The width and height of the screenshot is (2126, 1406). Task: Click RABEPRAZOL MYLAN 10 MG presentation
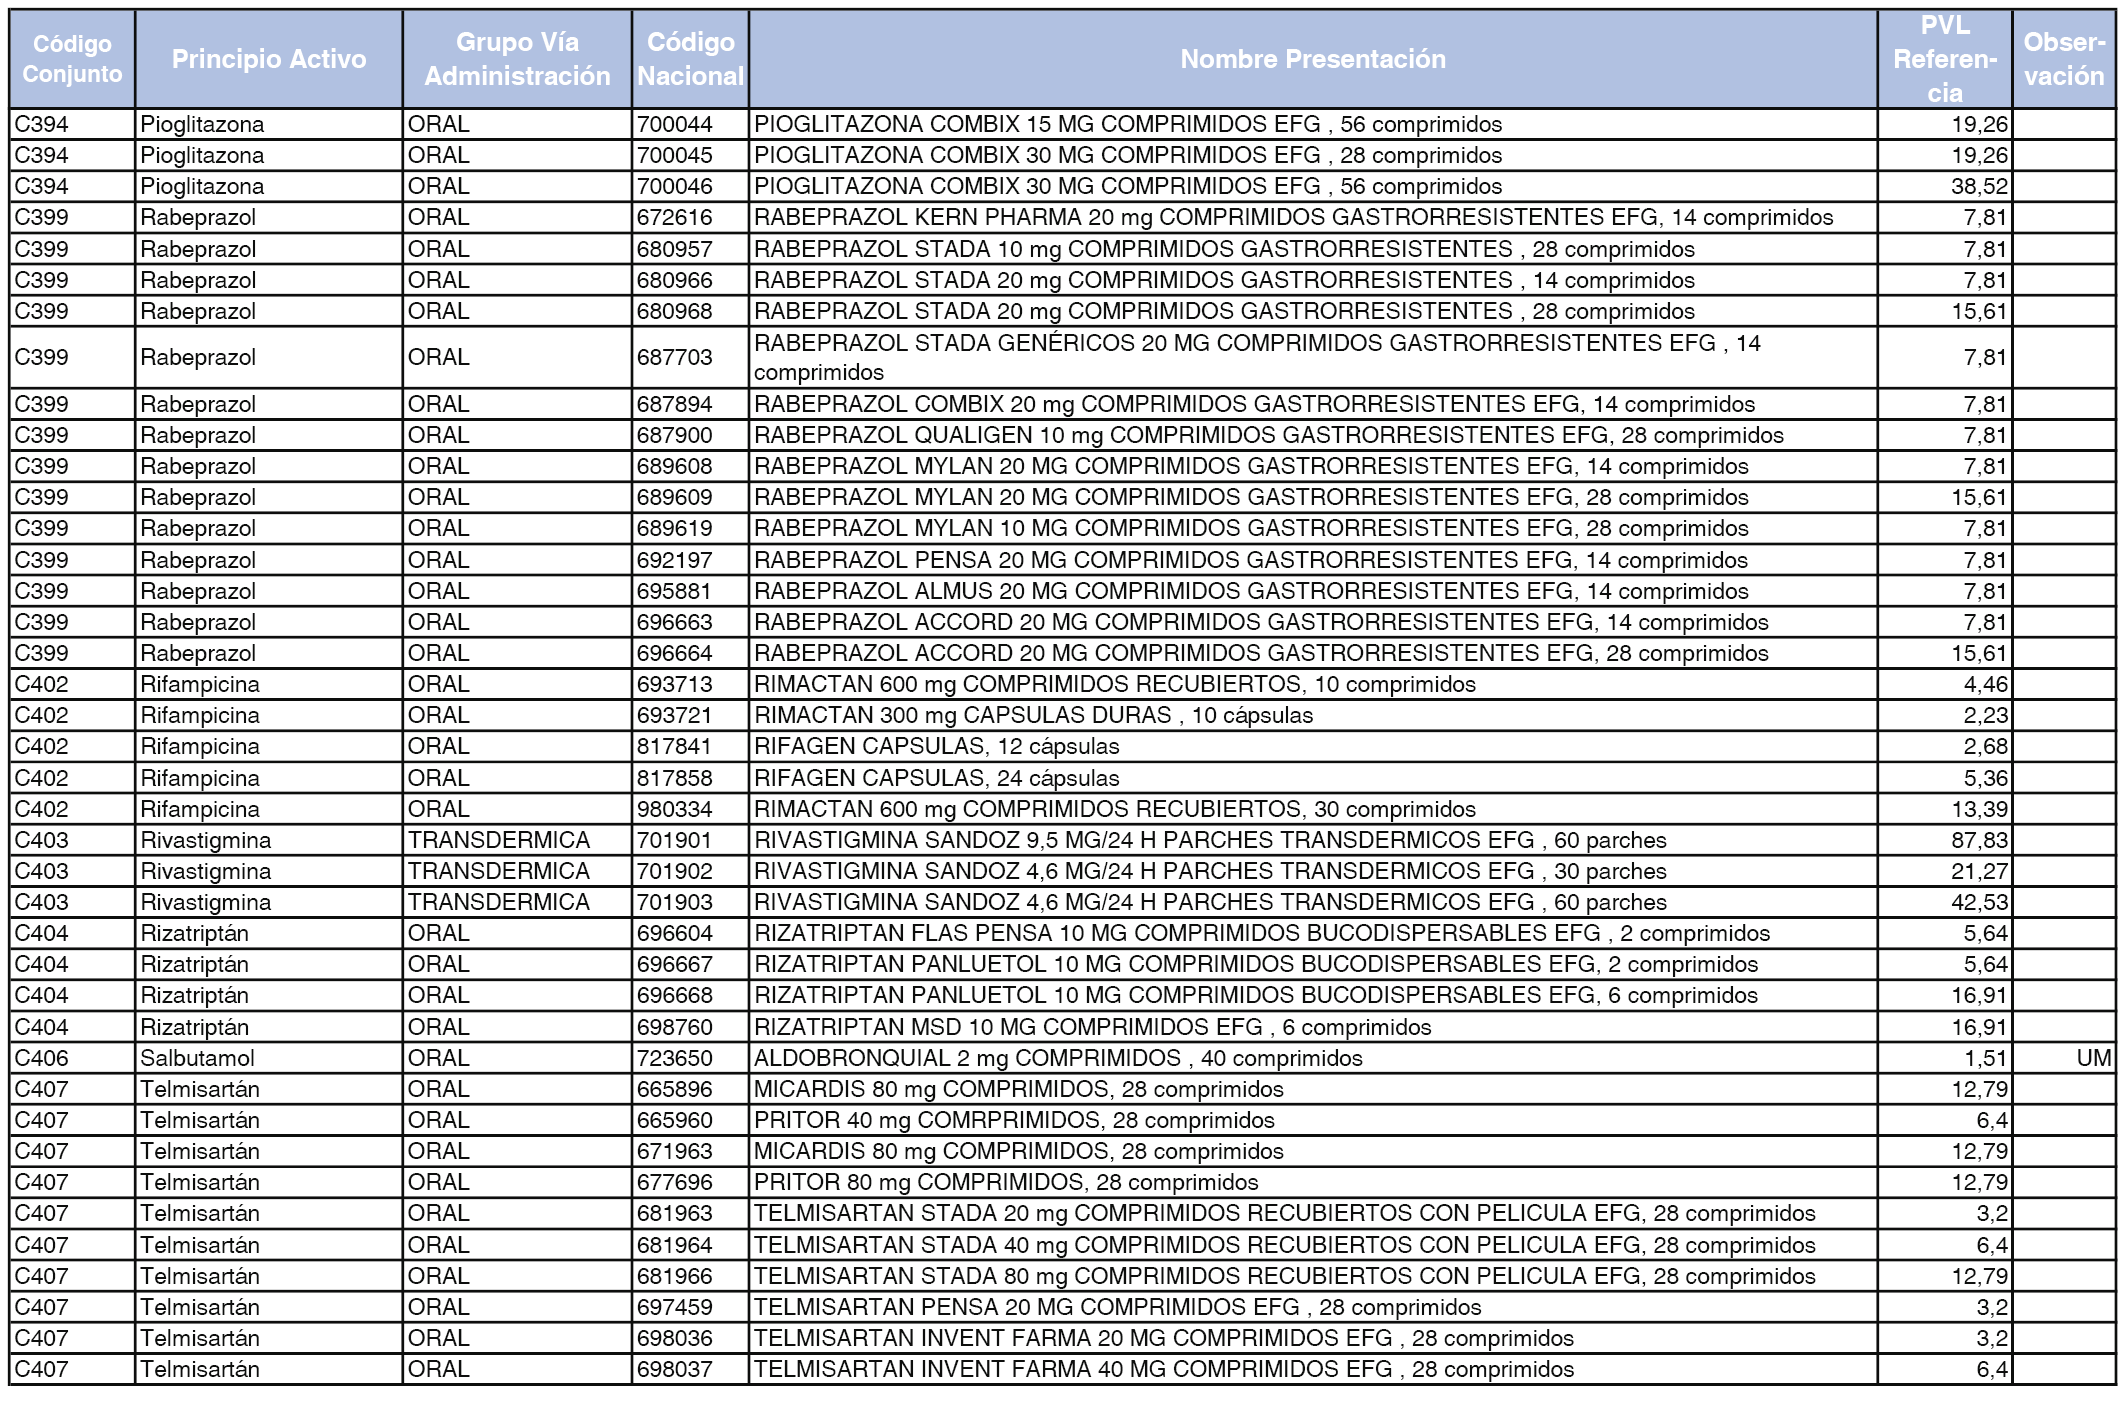pos(1313,528)
